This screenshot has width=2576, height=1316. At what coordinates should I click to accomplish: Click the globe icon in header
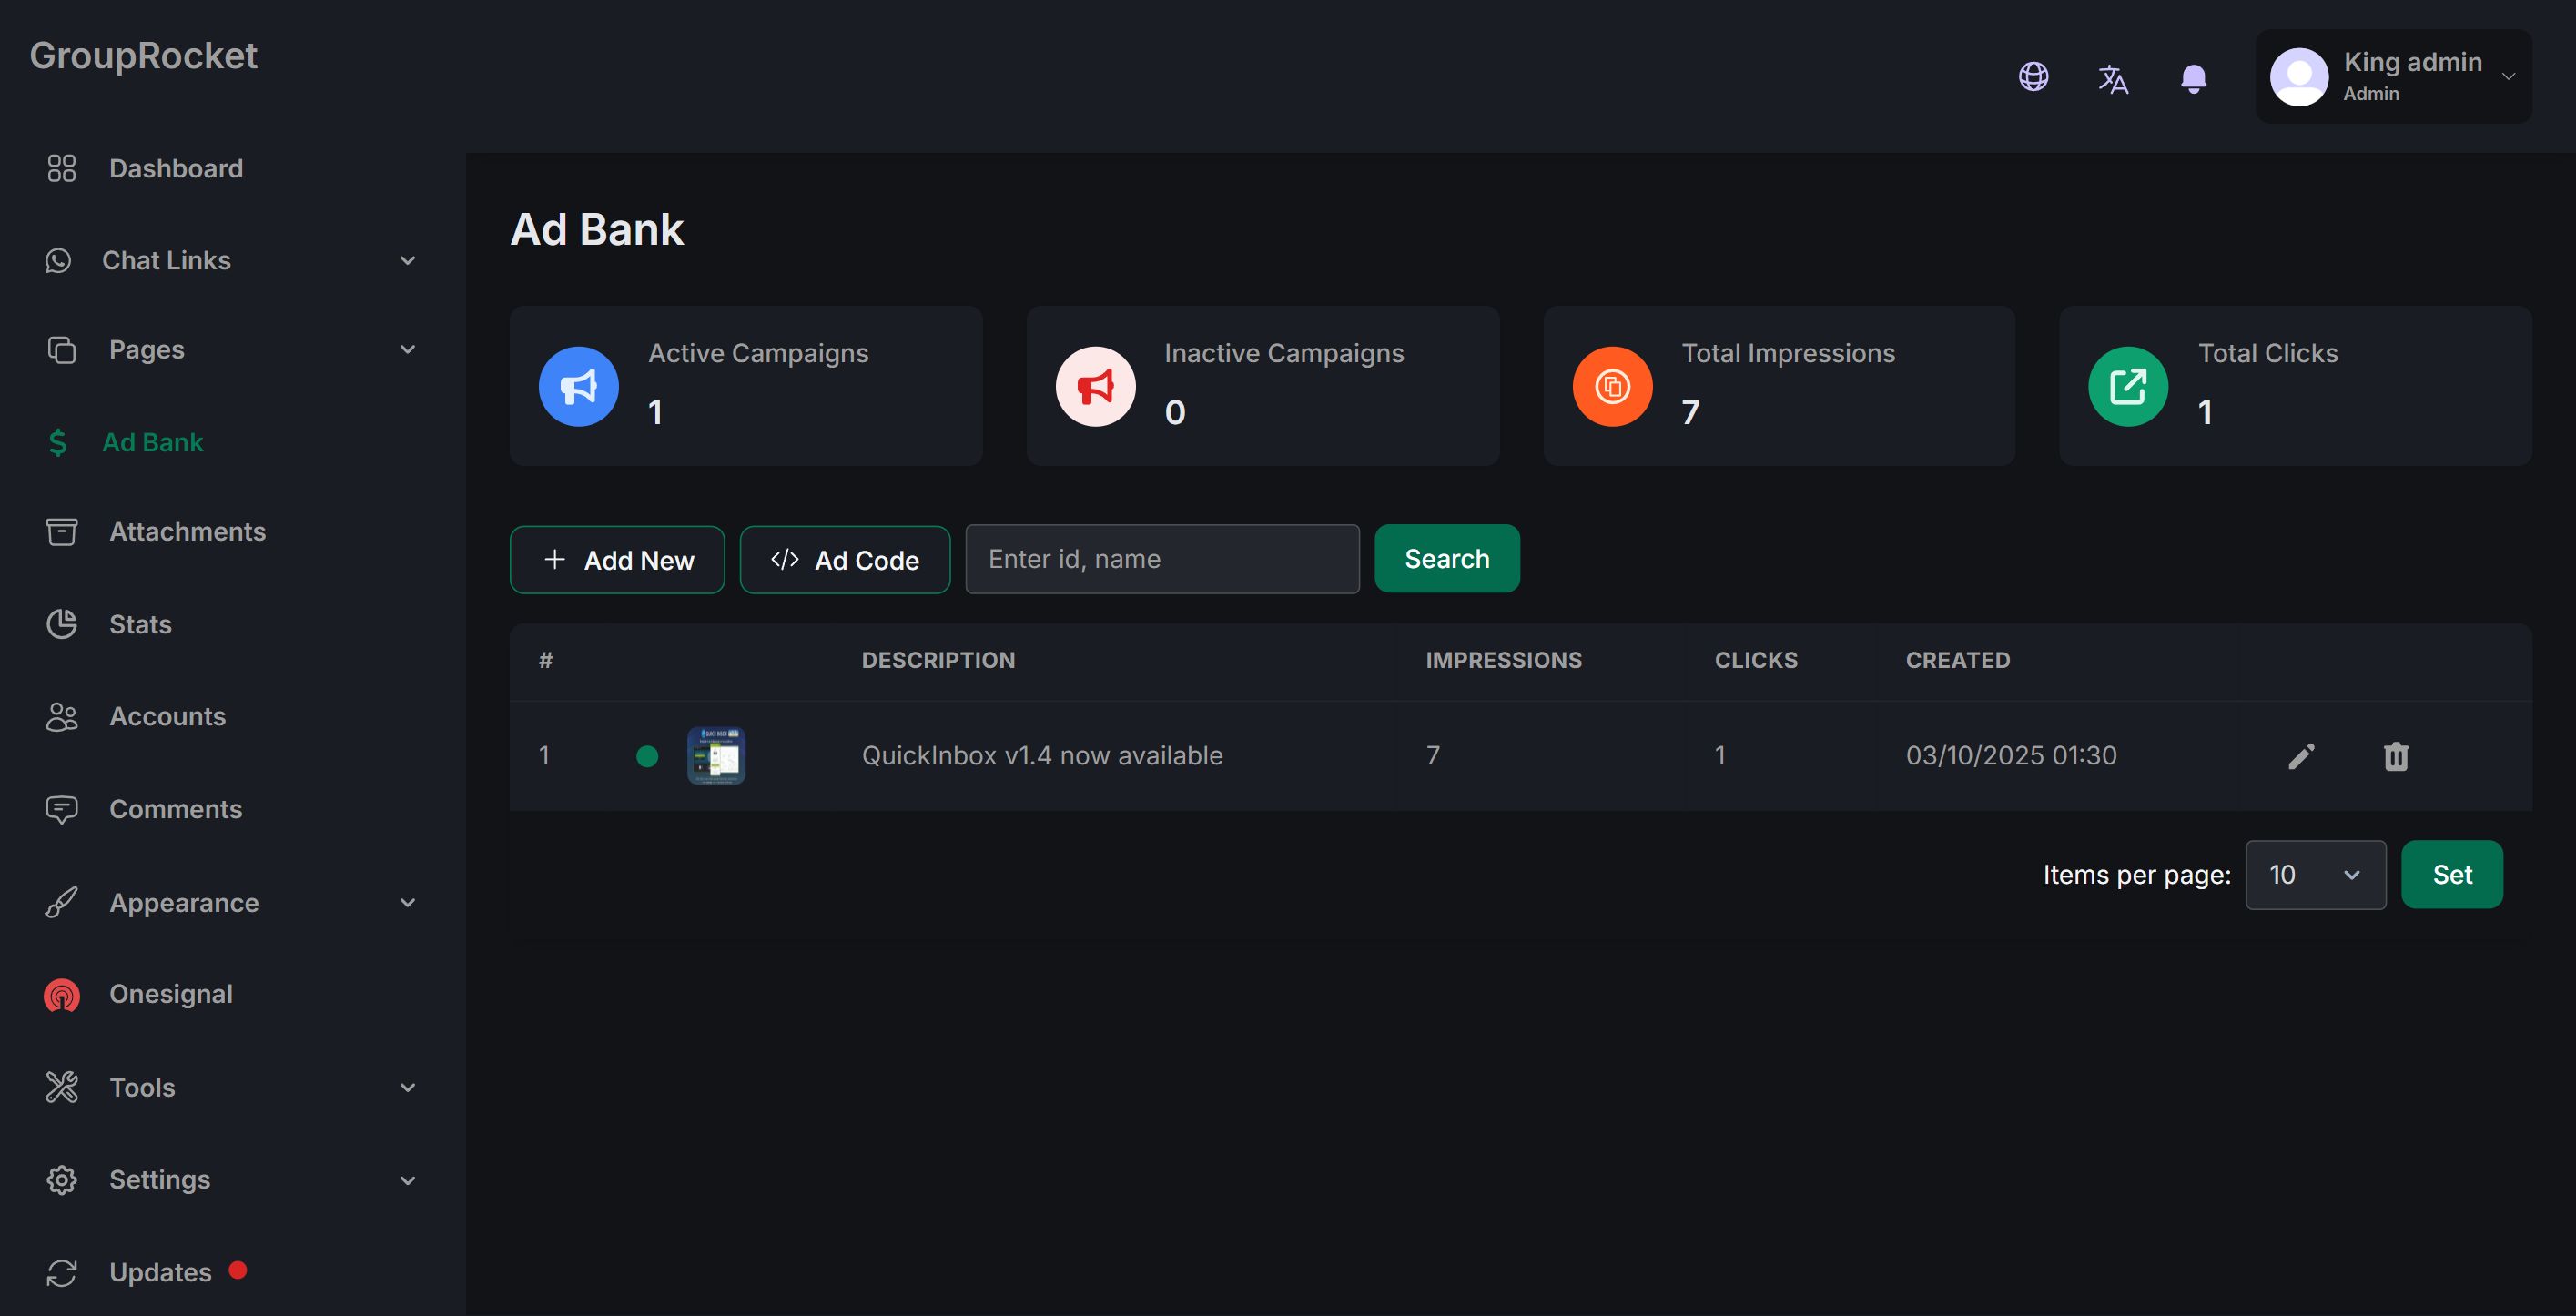click(x=2033, y=77)
